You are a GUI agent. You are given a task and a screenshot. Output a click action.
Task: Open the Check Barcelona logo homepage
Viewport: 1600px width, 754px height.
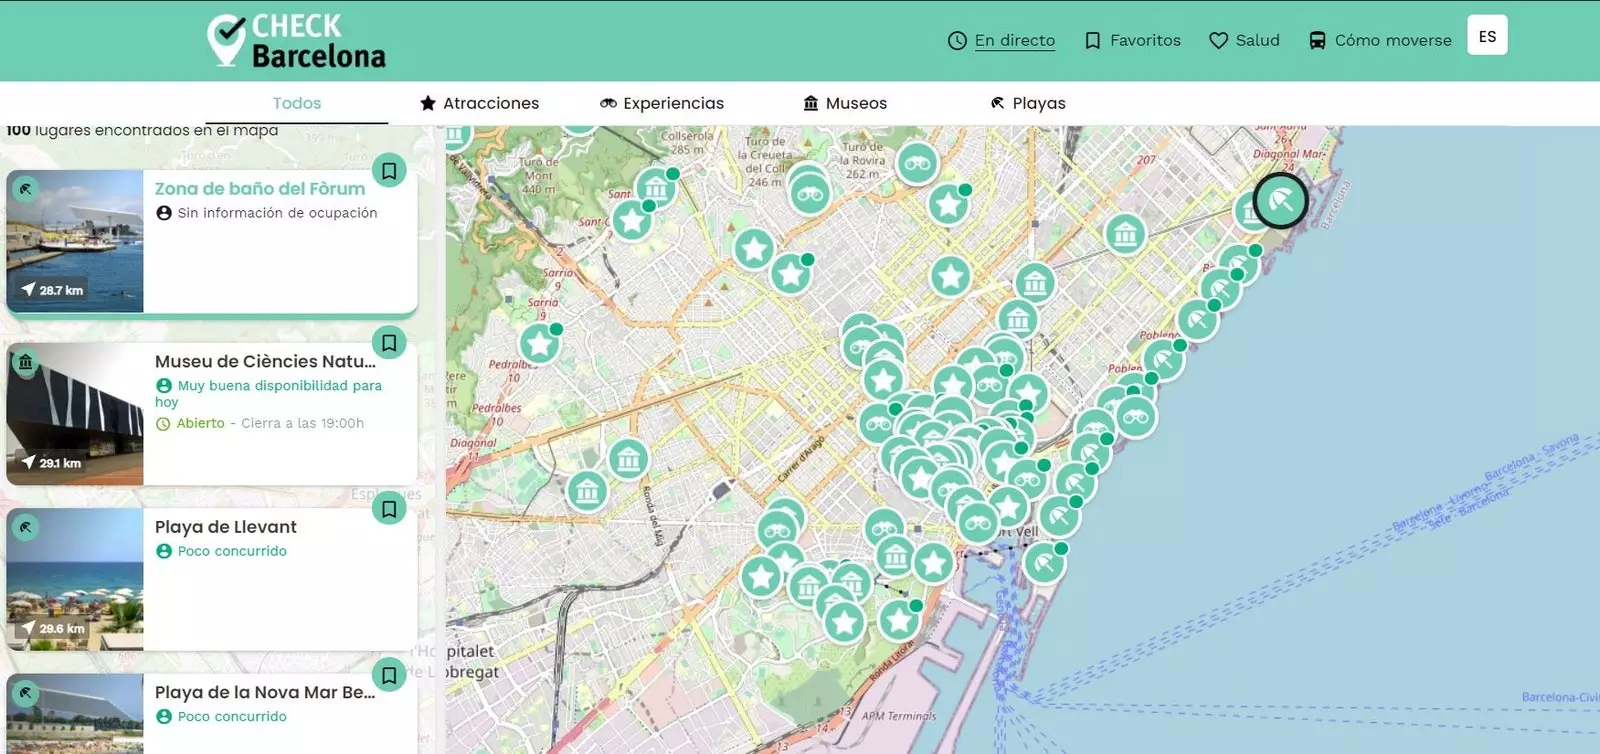296,41
